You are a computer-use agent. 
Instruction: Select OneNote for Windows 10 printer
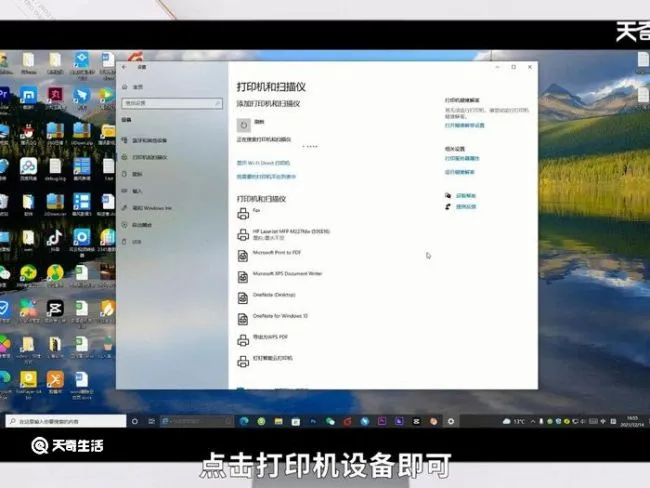[x=272, y=319]
